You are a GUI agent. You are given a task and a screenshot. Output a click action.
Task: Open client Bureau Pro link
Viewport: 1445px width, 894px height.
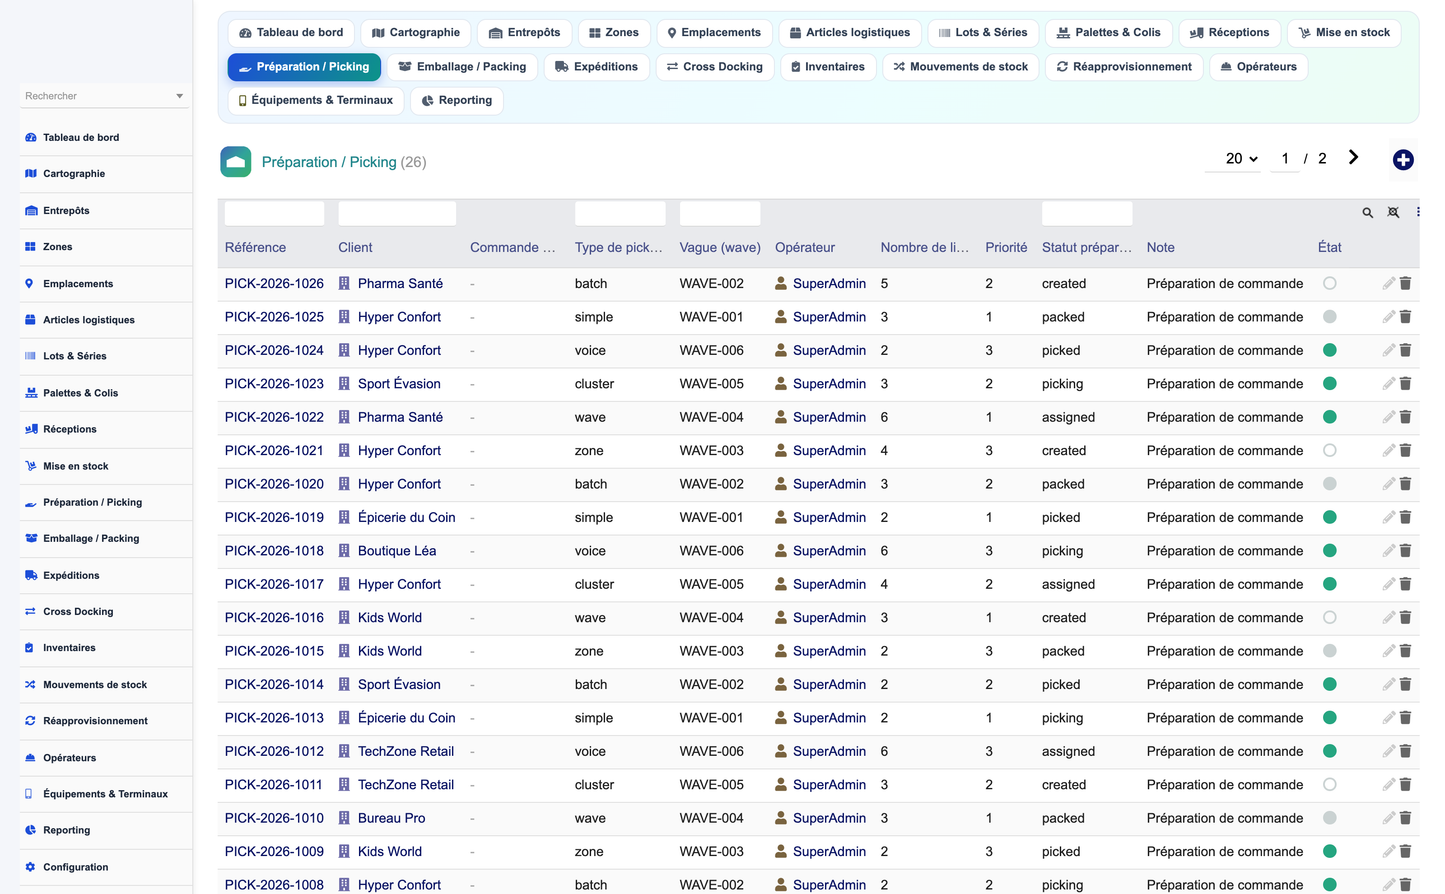[391, 818]
